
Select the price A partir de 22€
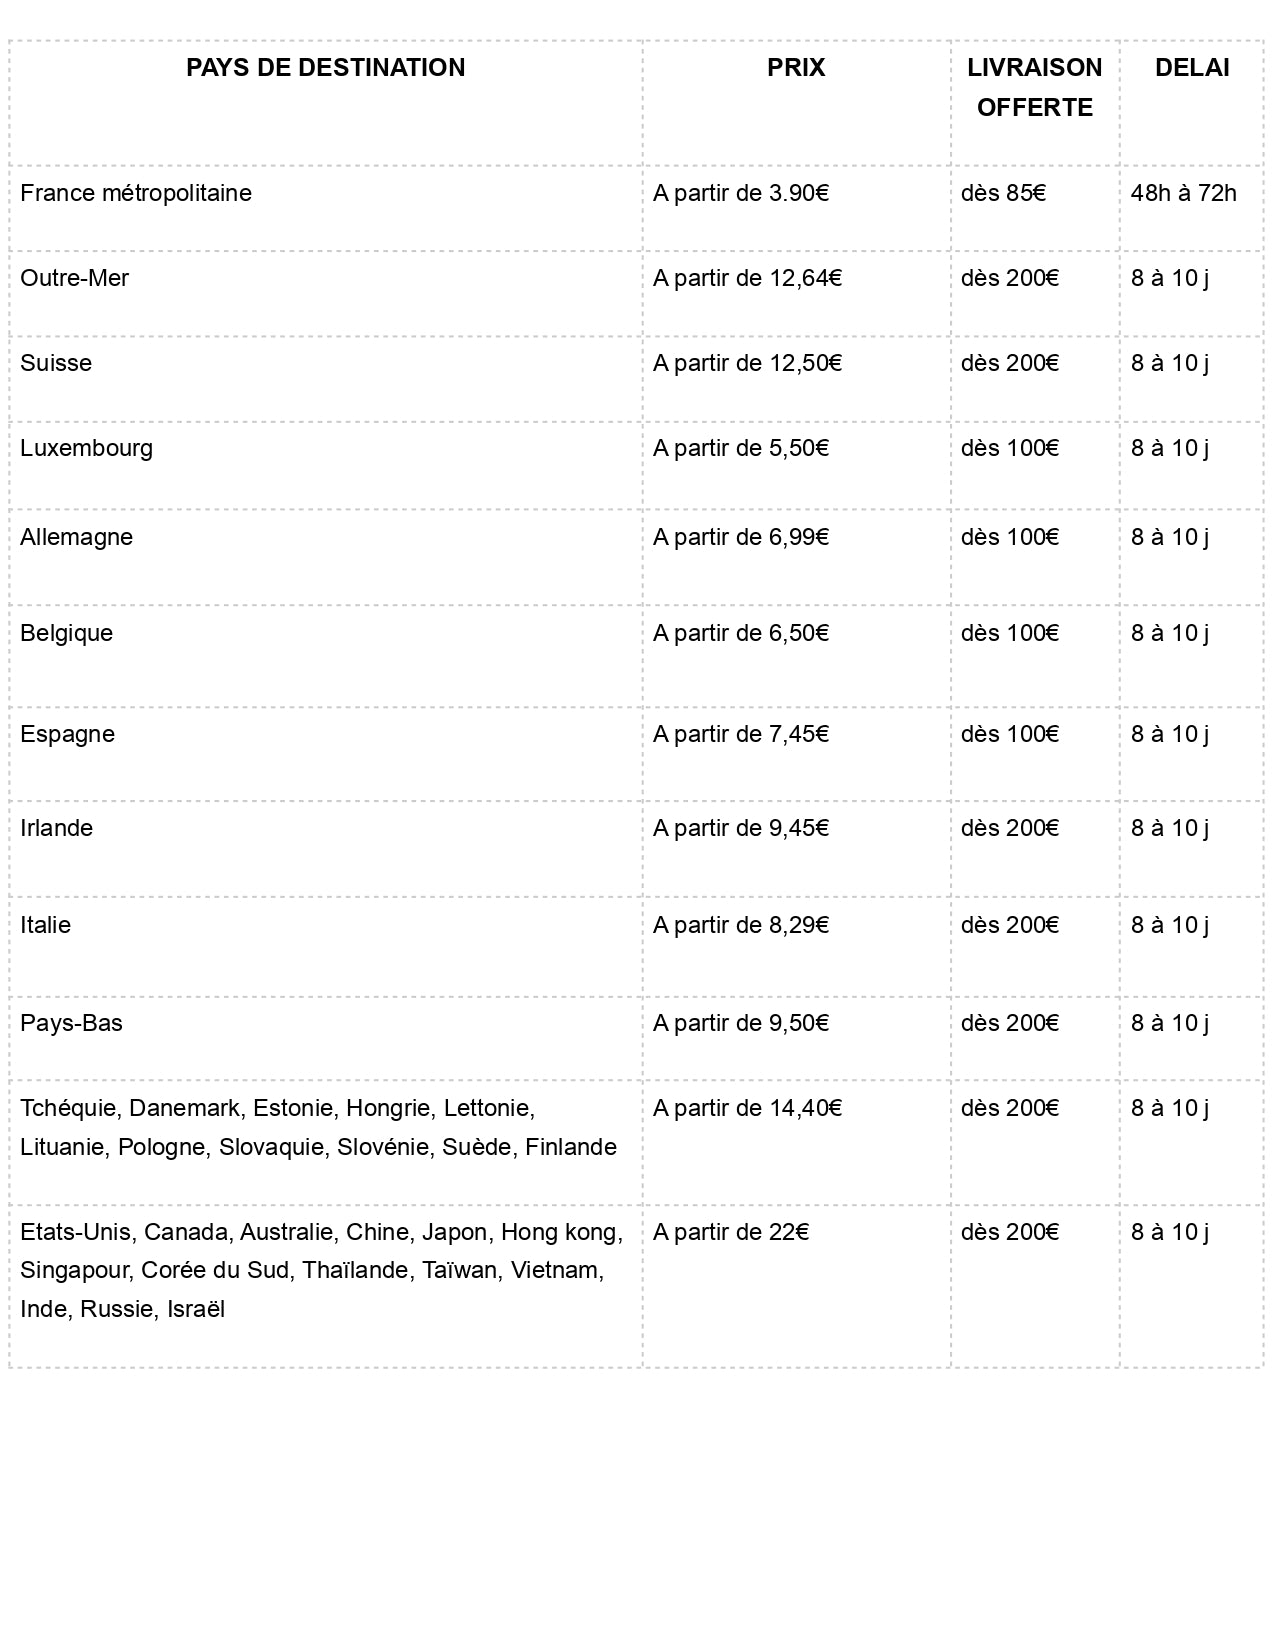731,1232
